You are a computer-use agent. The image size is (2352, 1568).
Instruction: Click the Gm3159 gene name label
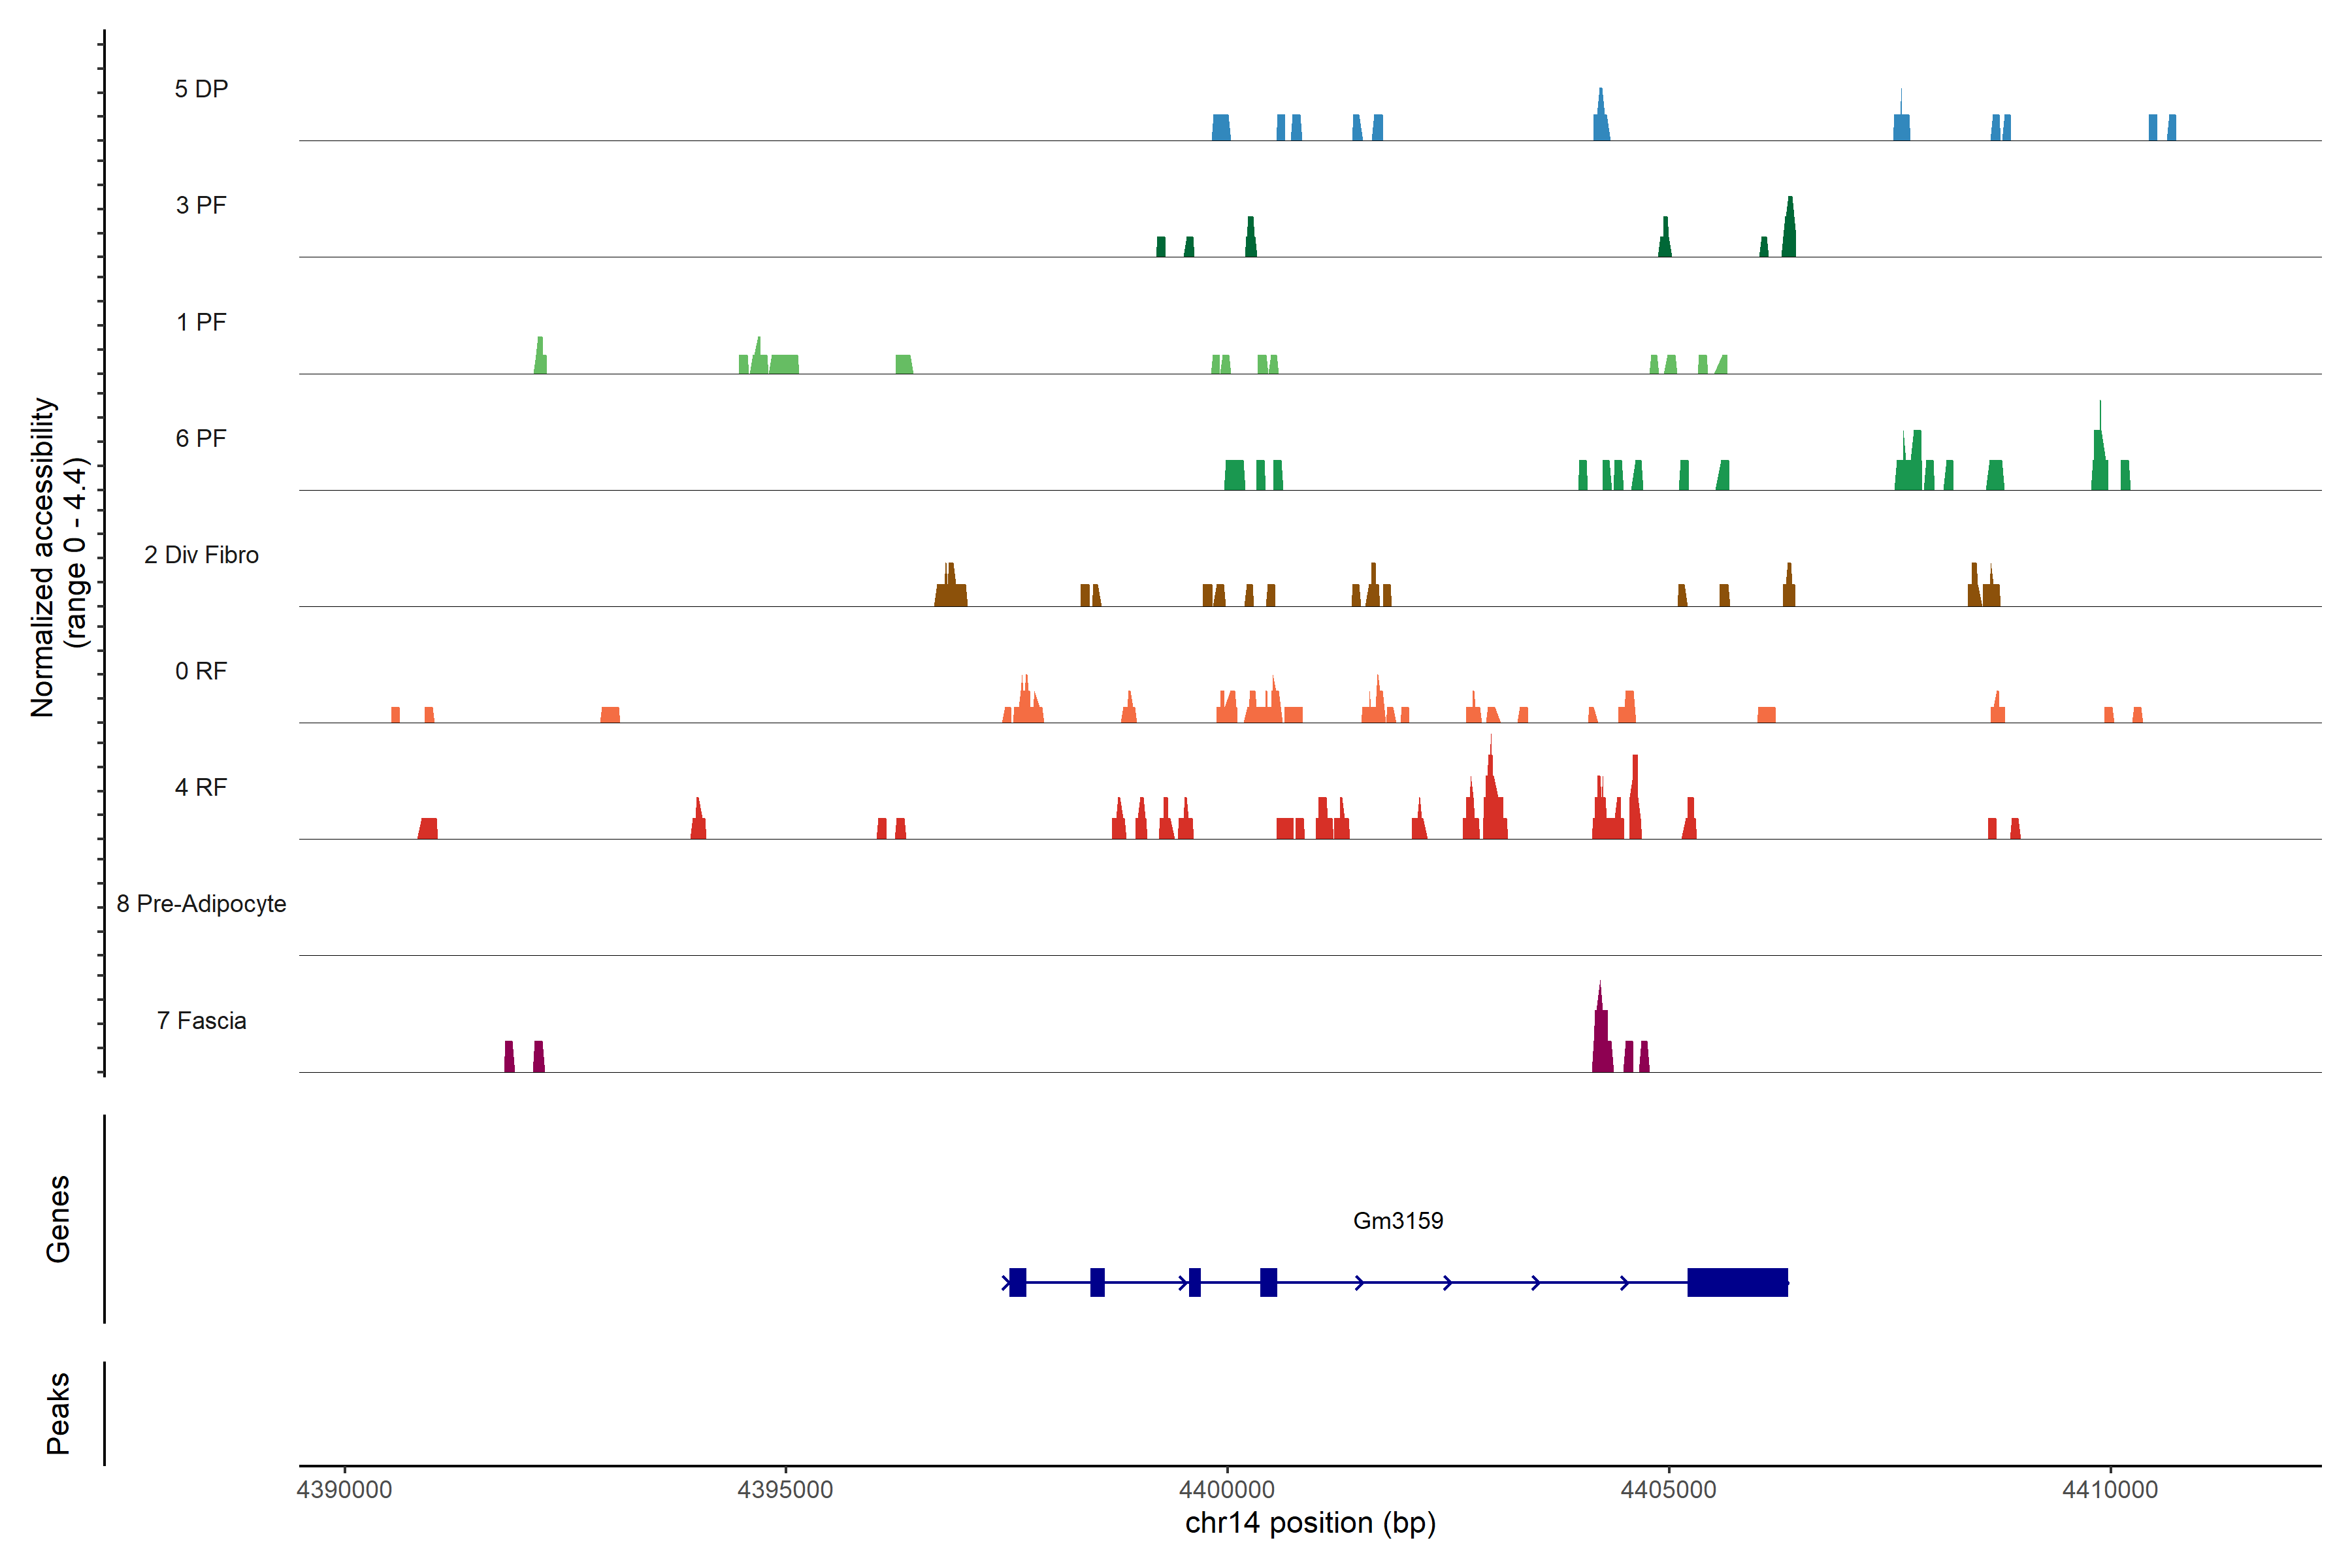pyautogui.click(x=1397, y=1220)
